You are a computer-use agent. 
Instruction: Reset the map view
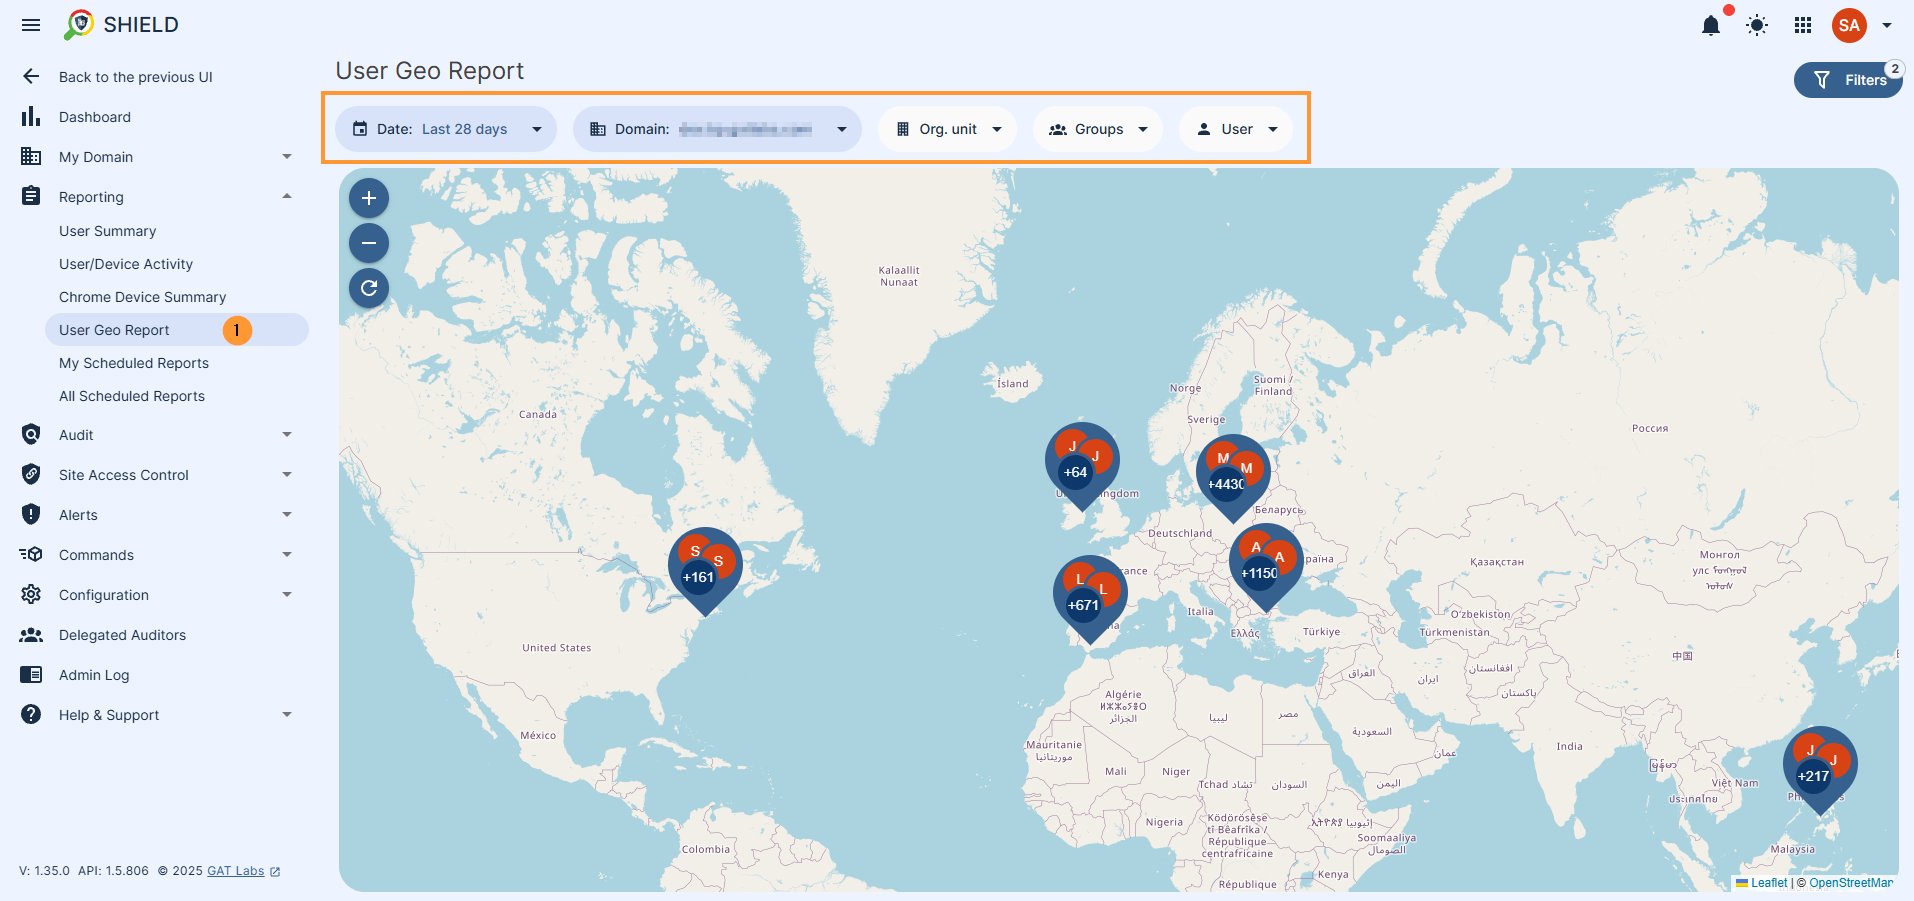pyautogui.click(x=369, y=288)
